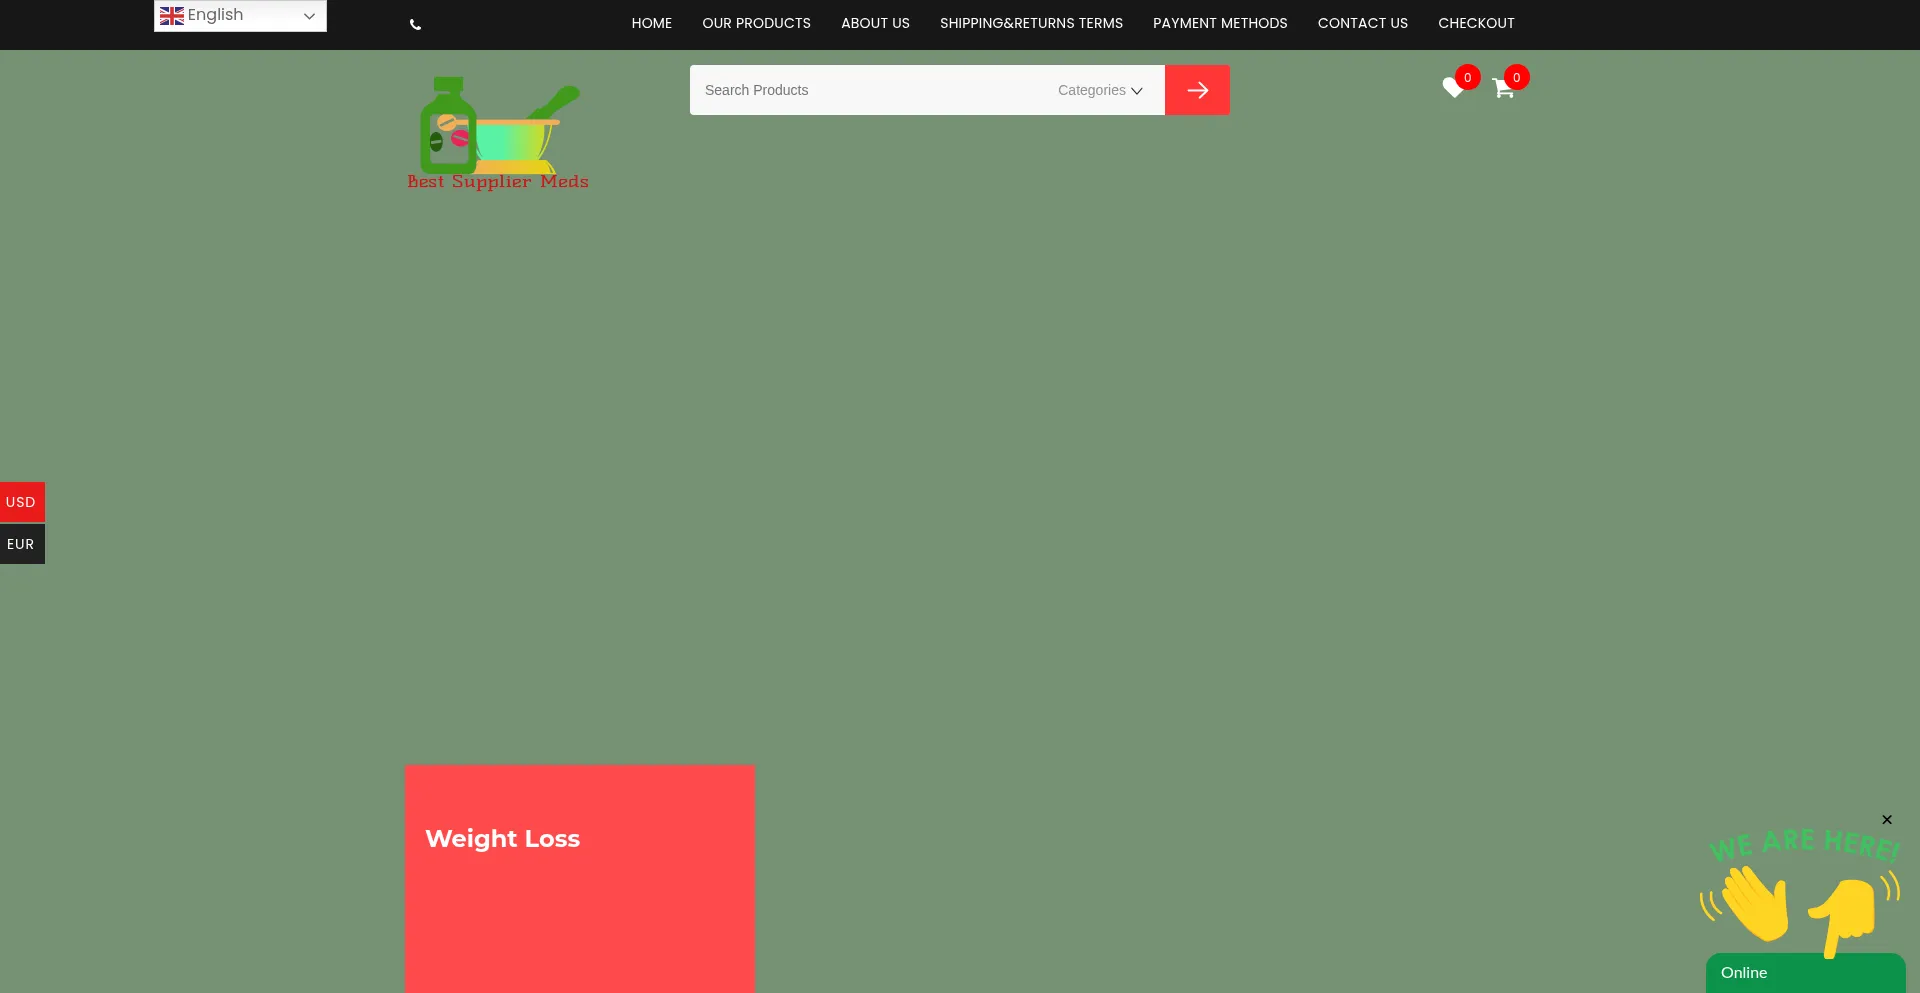Submit search with red arrow button
1920x993 pixels.
coord(1197,90)
